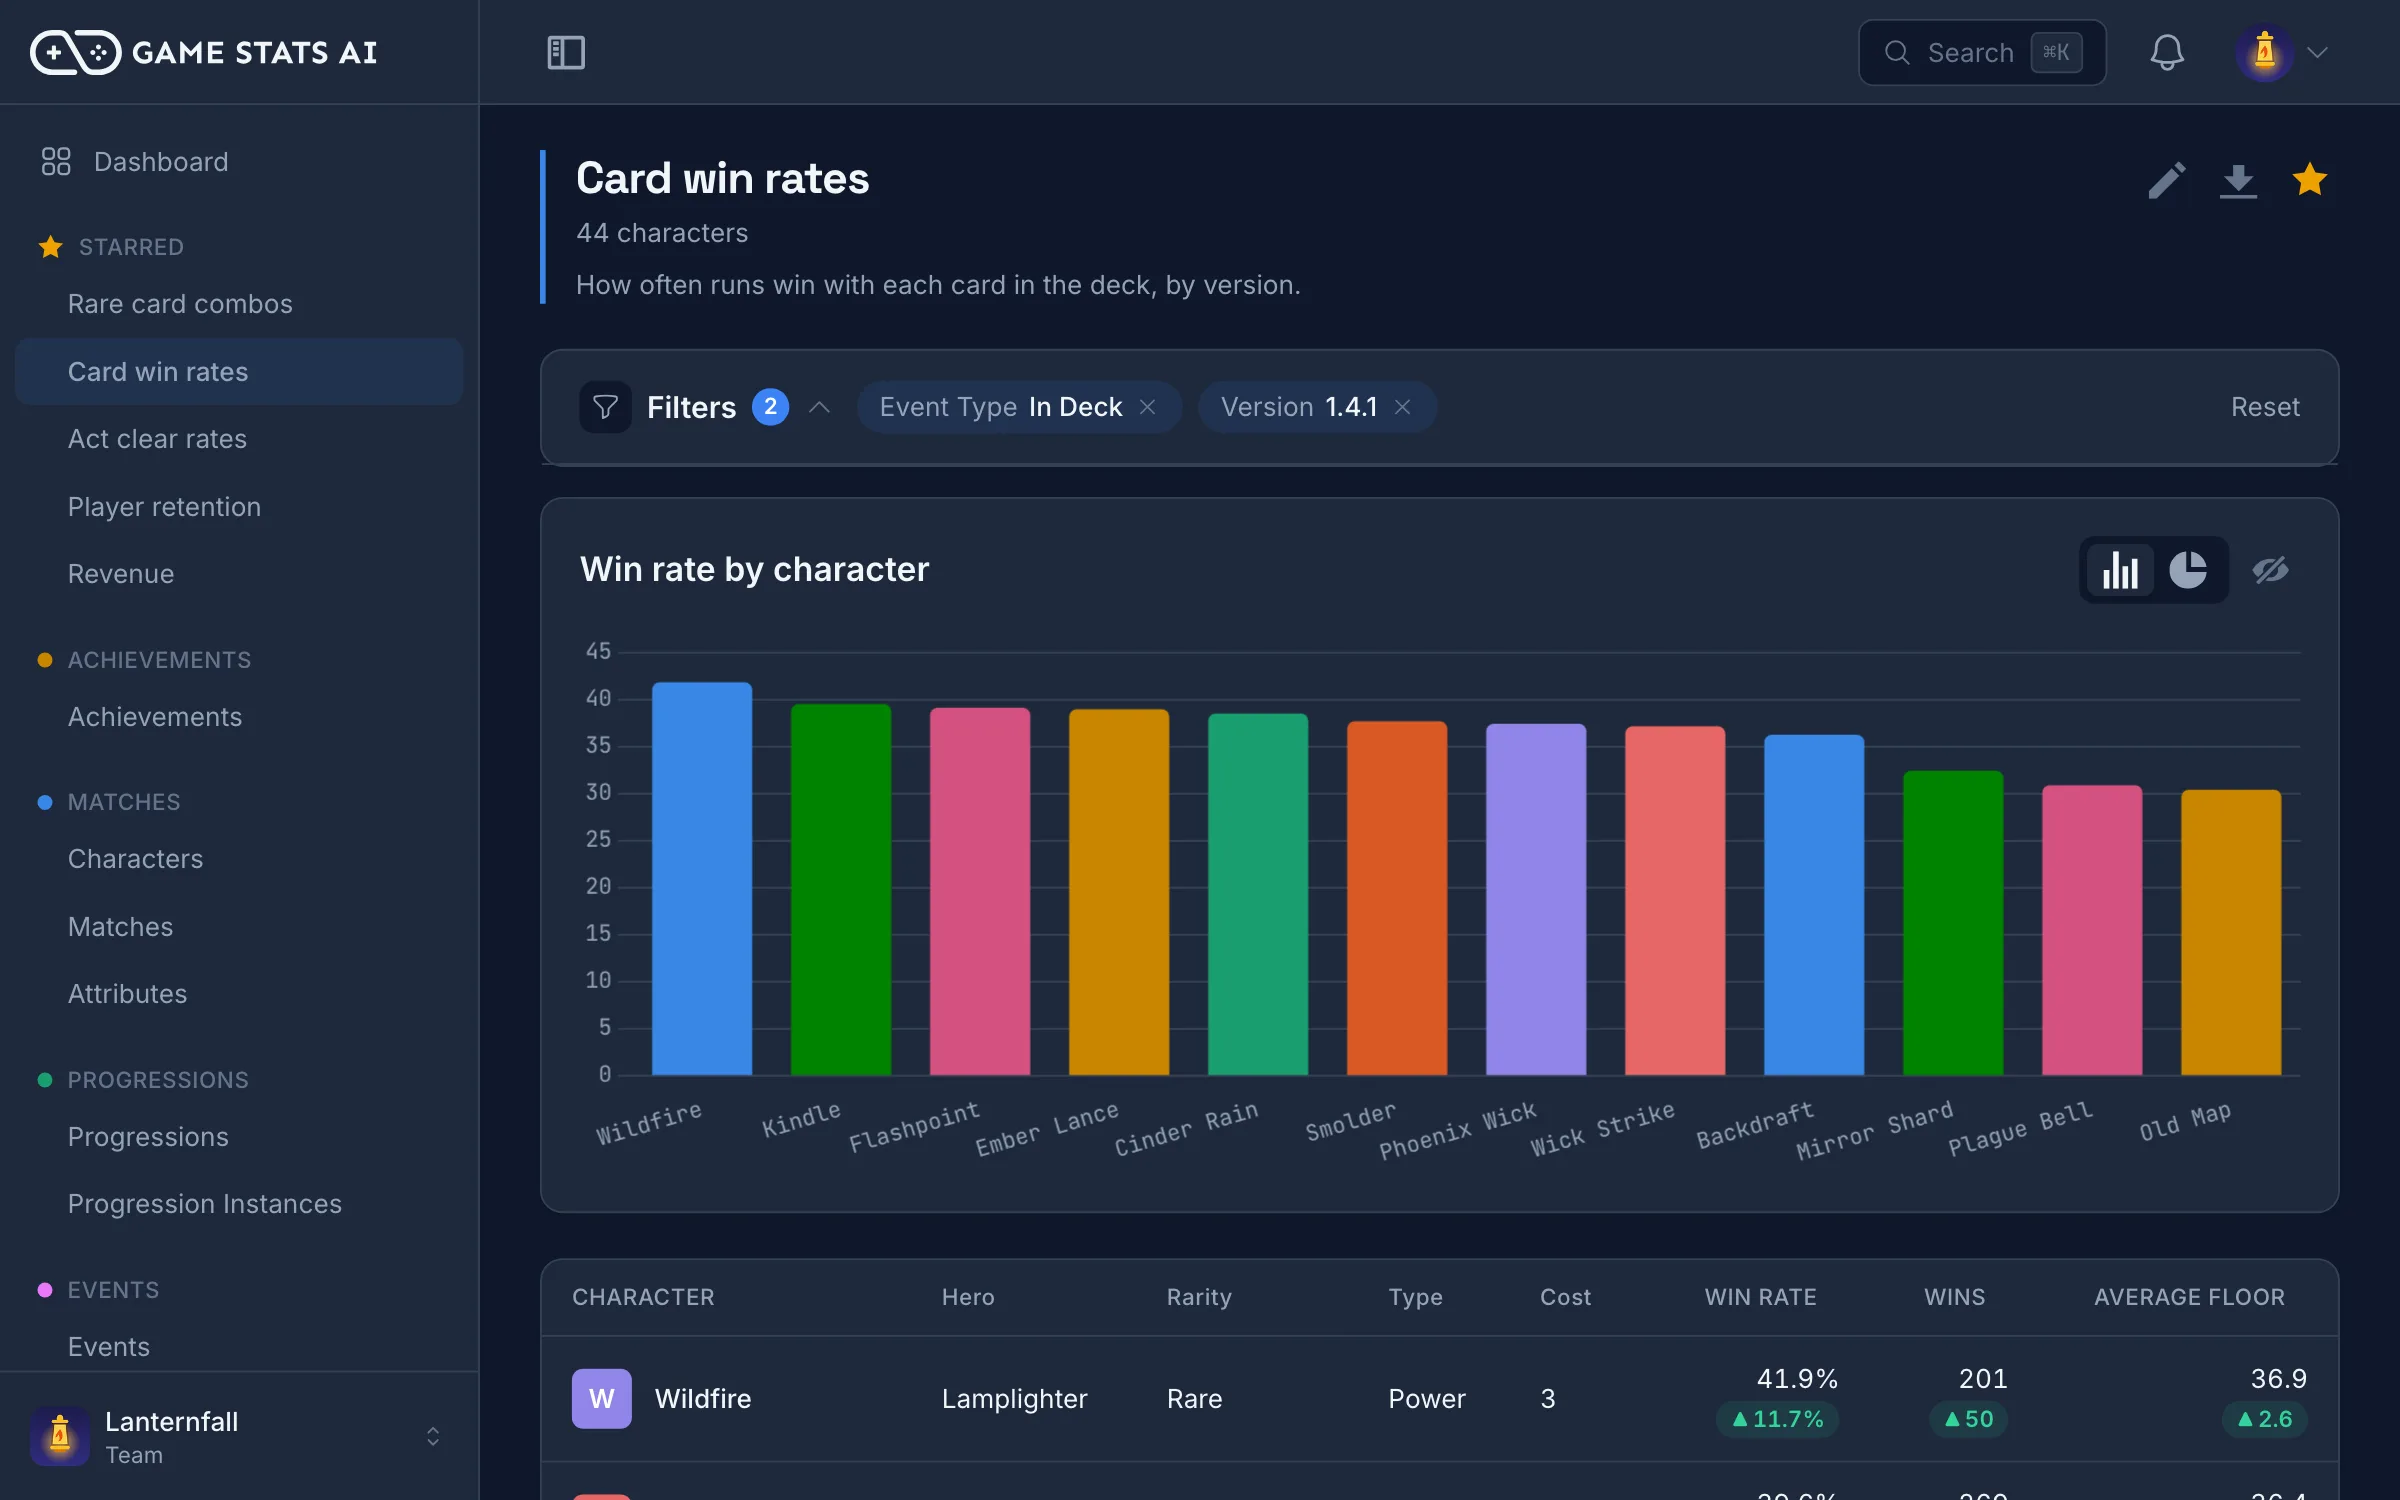Sort by WINS column
The width and height of the screenshot is (2400, 1500).
[x=1955, y=1297]
